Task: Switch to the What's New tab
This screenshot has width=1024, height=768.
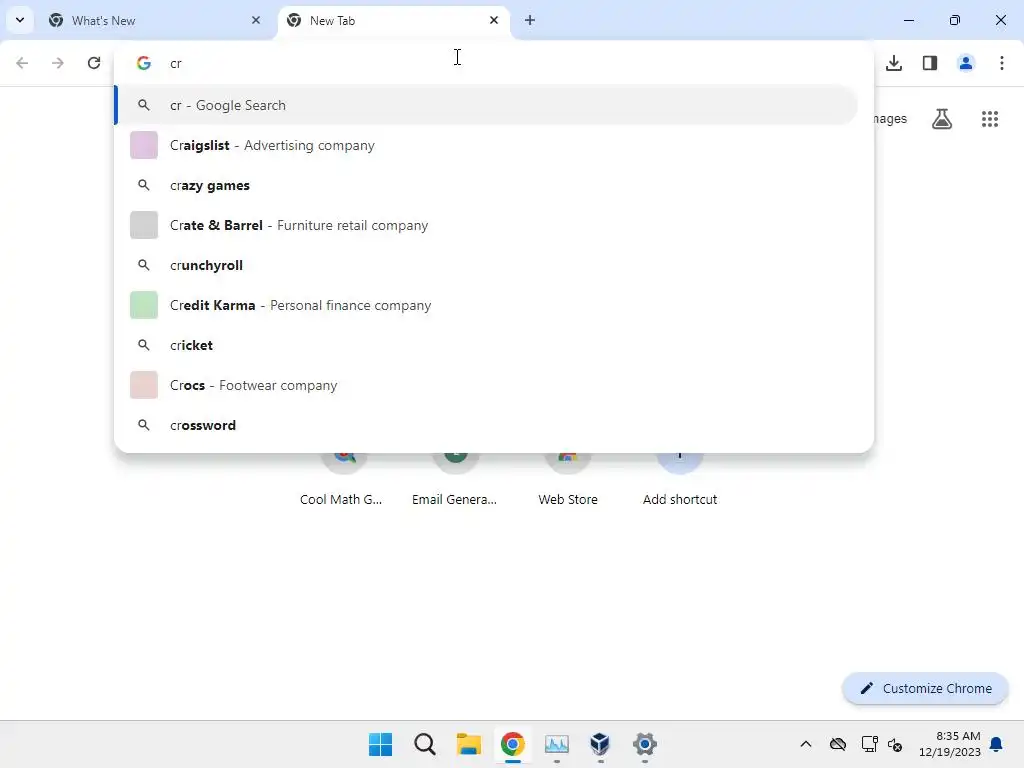Action: coord(156,21)
